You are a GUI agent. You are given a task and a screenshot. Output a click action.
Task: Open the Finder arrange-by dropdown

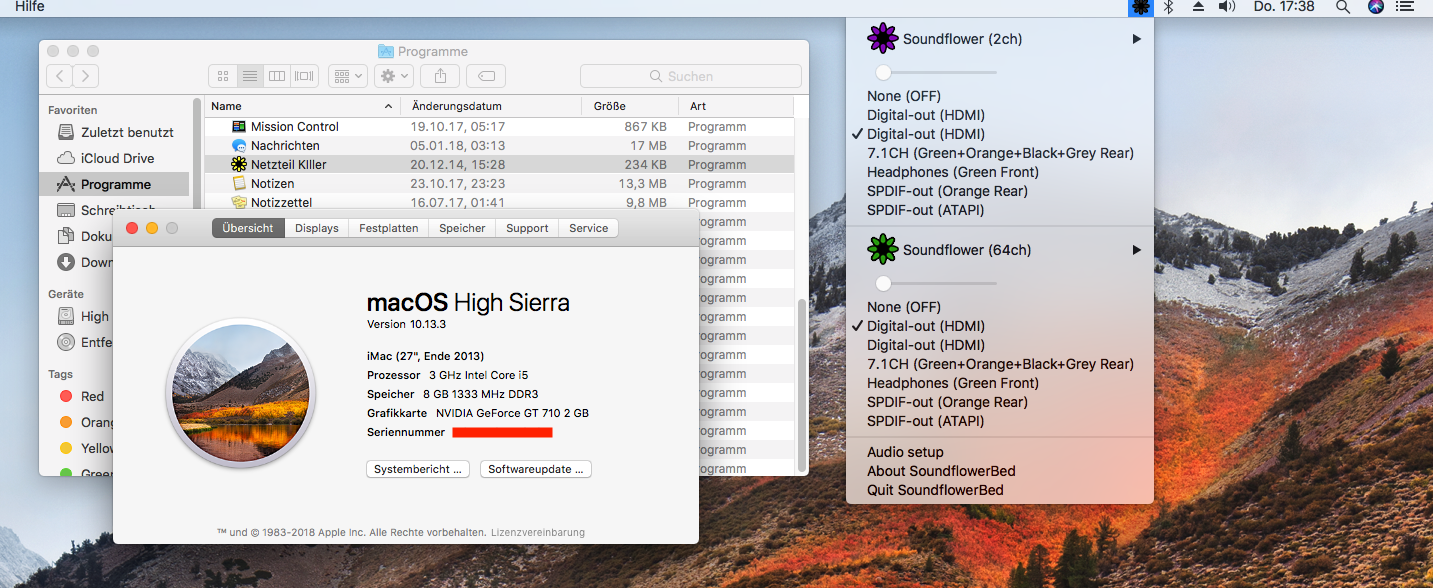tap(347, 76)
